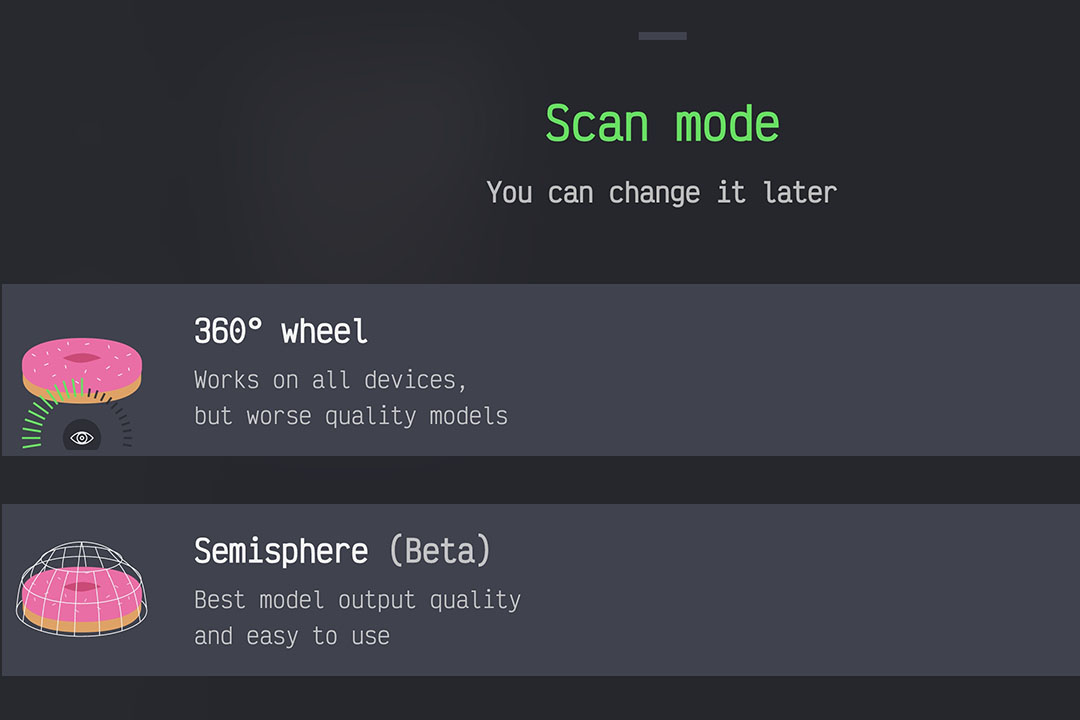Click the donut hole in 360° wheel icon
The image size is (1080, 720).
tap(82, 356)
